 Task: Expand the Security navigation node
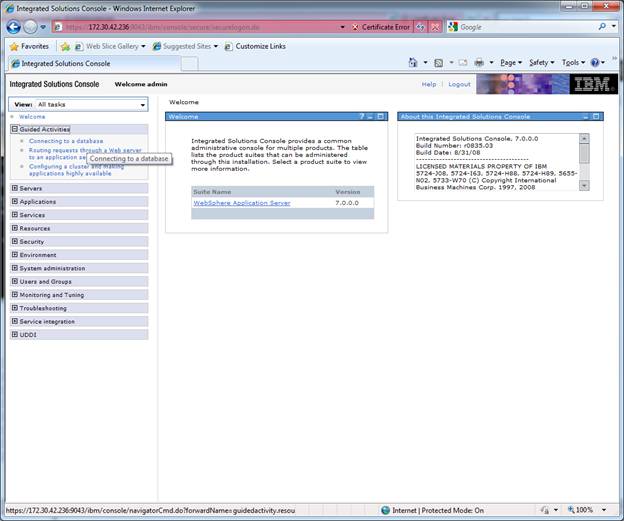coord(15,241)
